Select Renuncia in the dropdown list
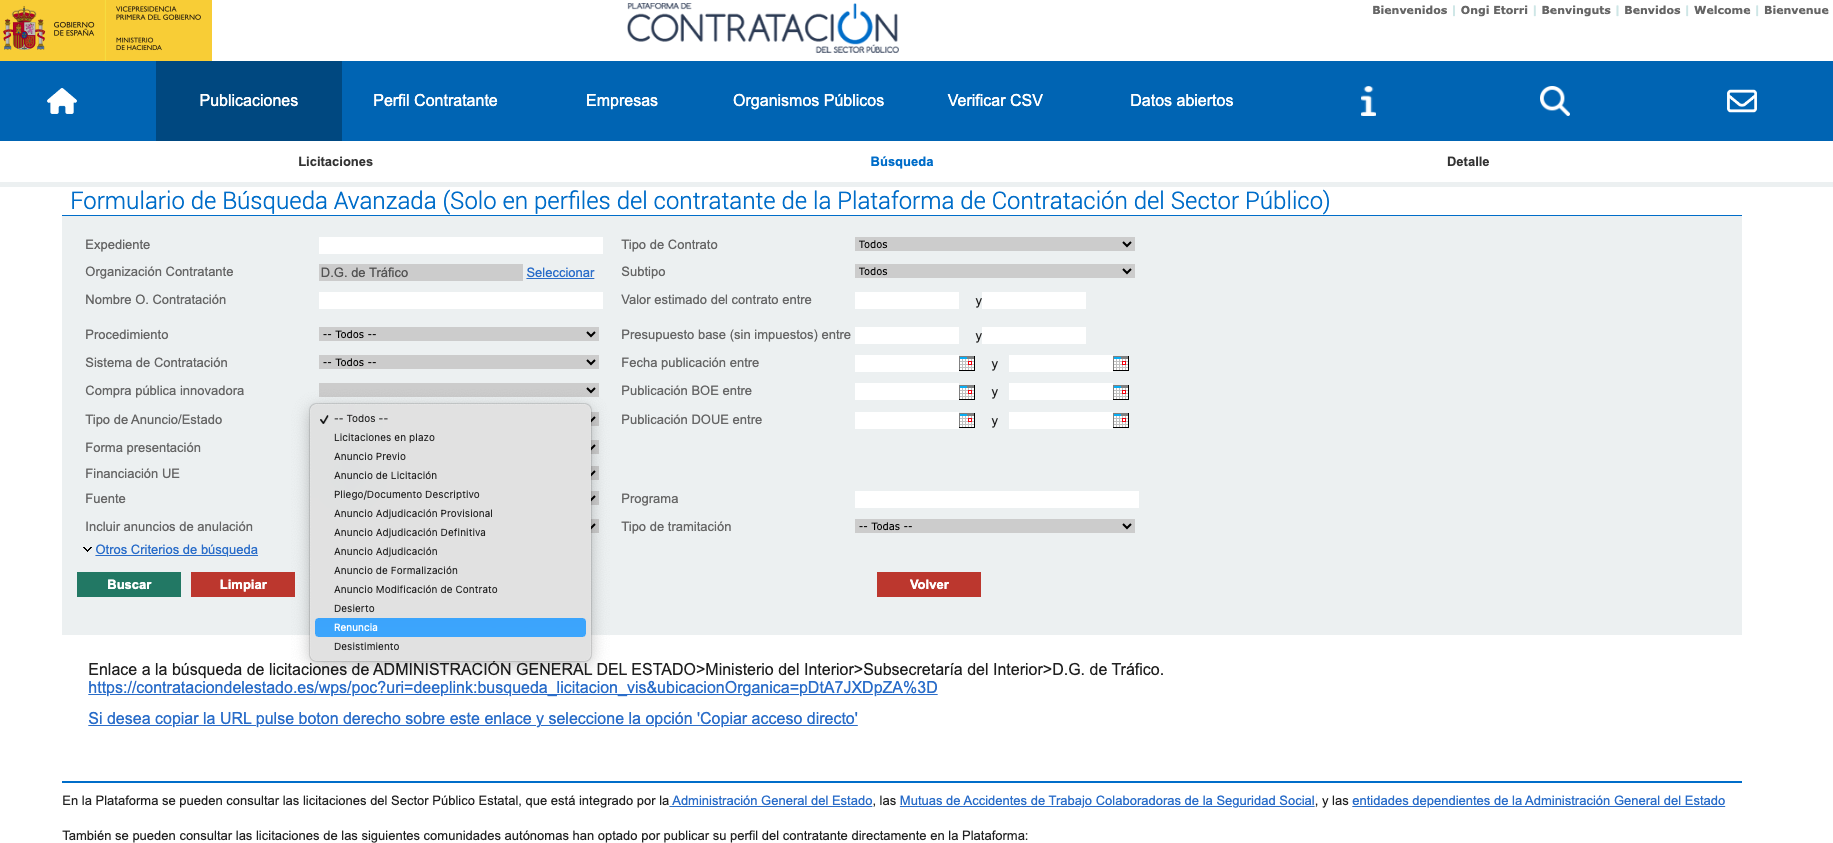 450,627
